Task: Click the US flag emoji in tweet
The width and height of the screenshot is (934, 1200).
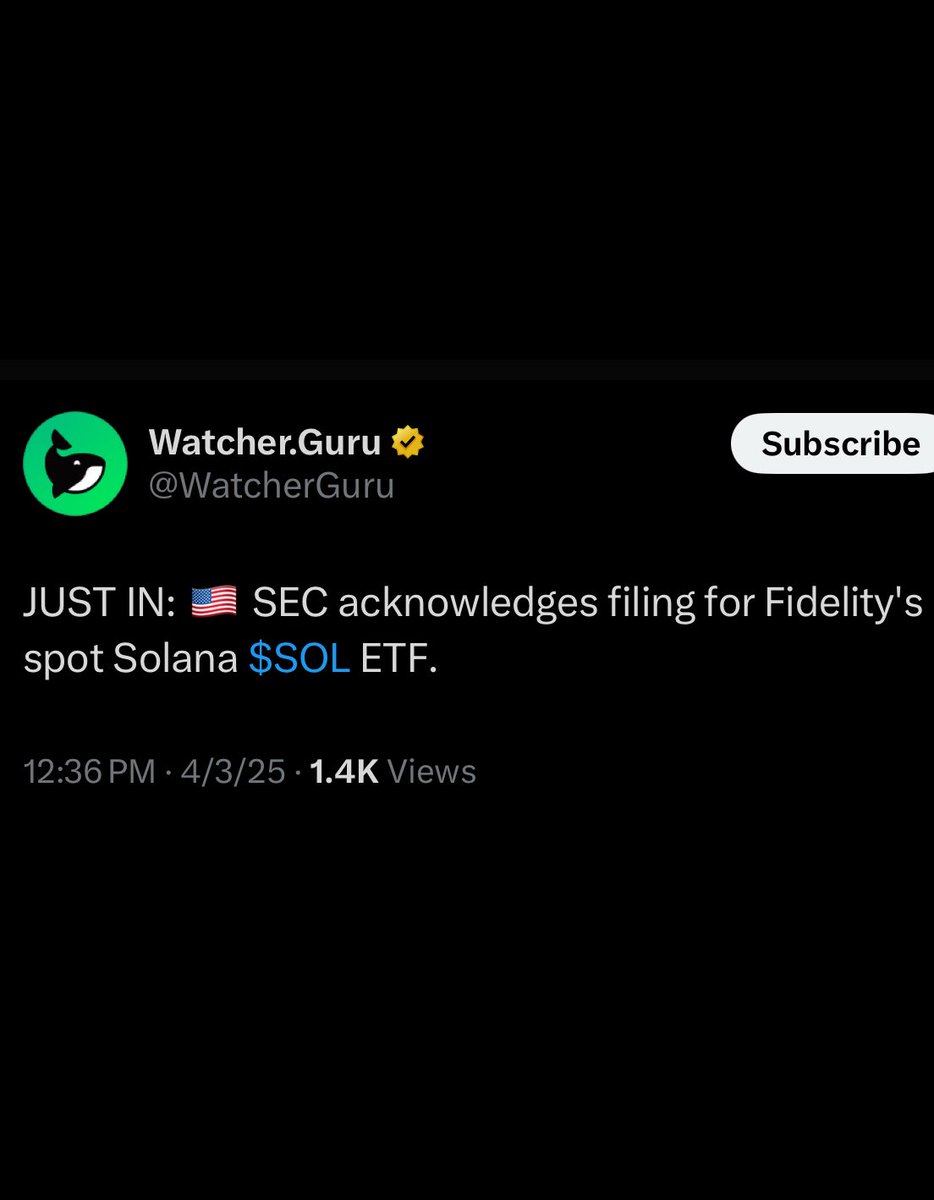Action: coord(213,603)
